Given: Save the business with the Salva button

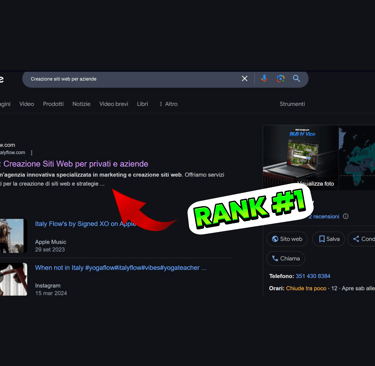Looking at the screenshot, I should click(x=329, y=239).
